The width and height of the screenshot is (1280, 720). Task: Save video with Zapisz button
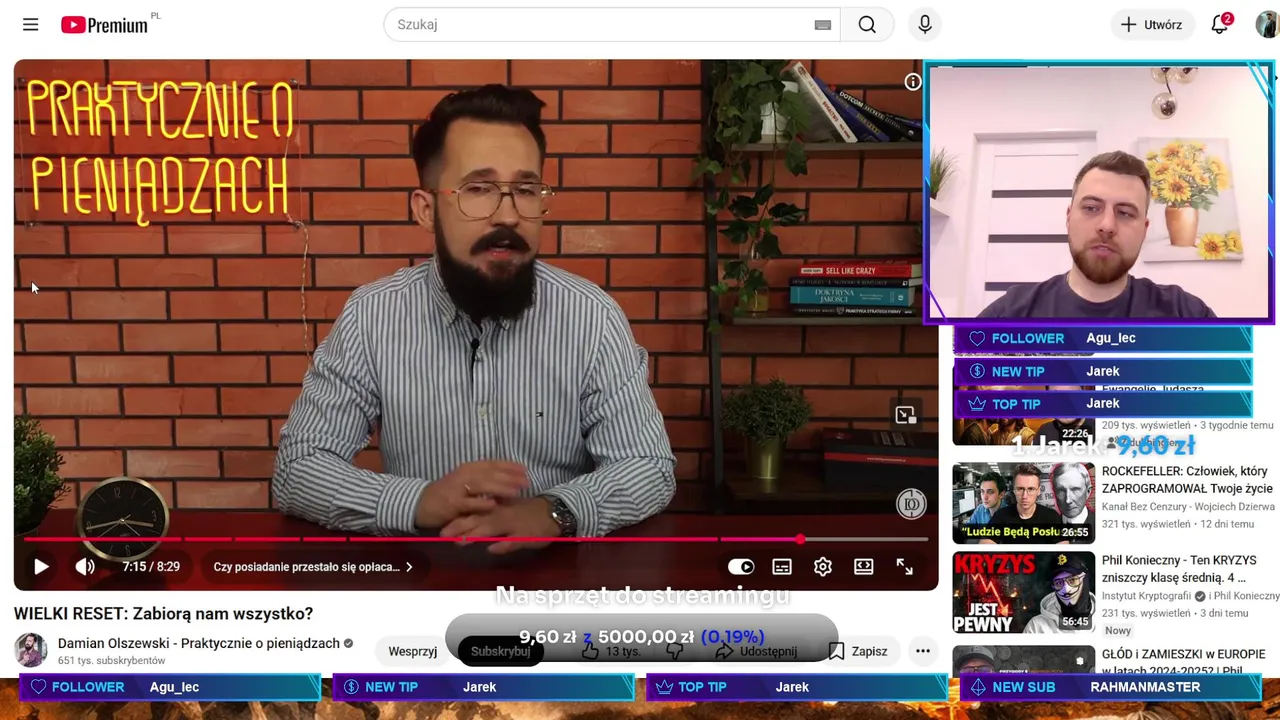pos(858,651)
